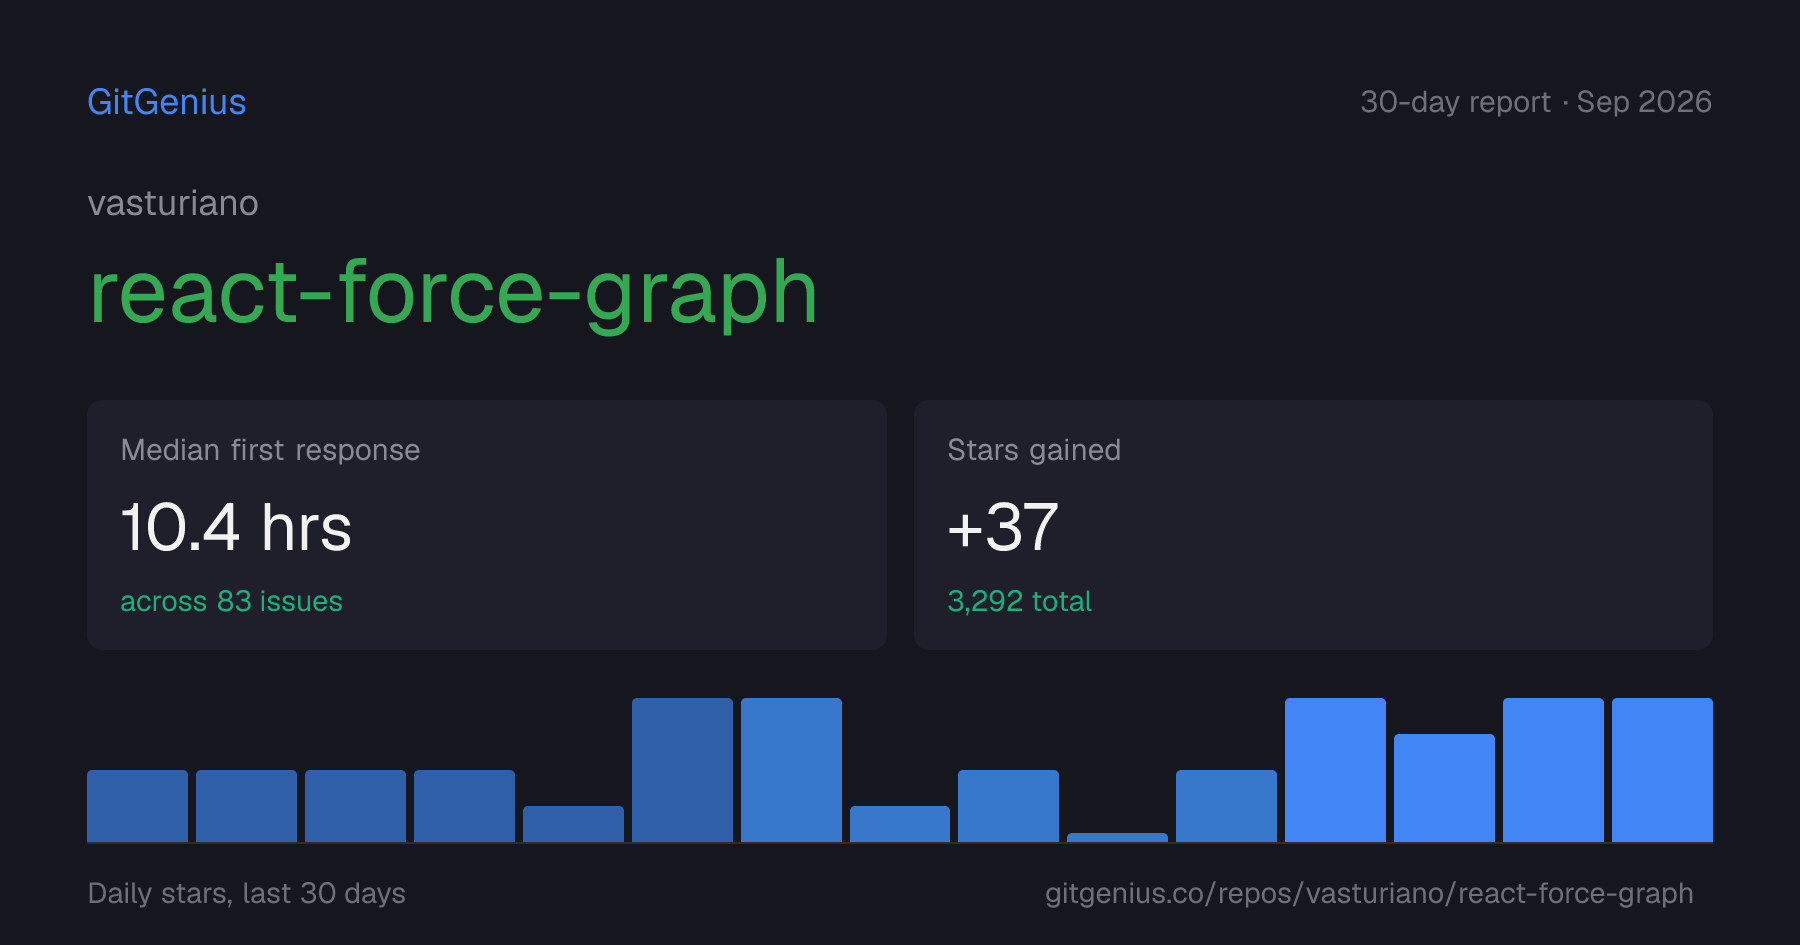Click the last bar in daily stars chart

[x=1662, y=770]
